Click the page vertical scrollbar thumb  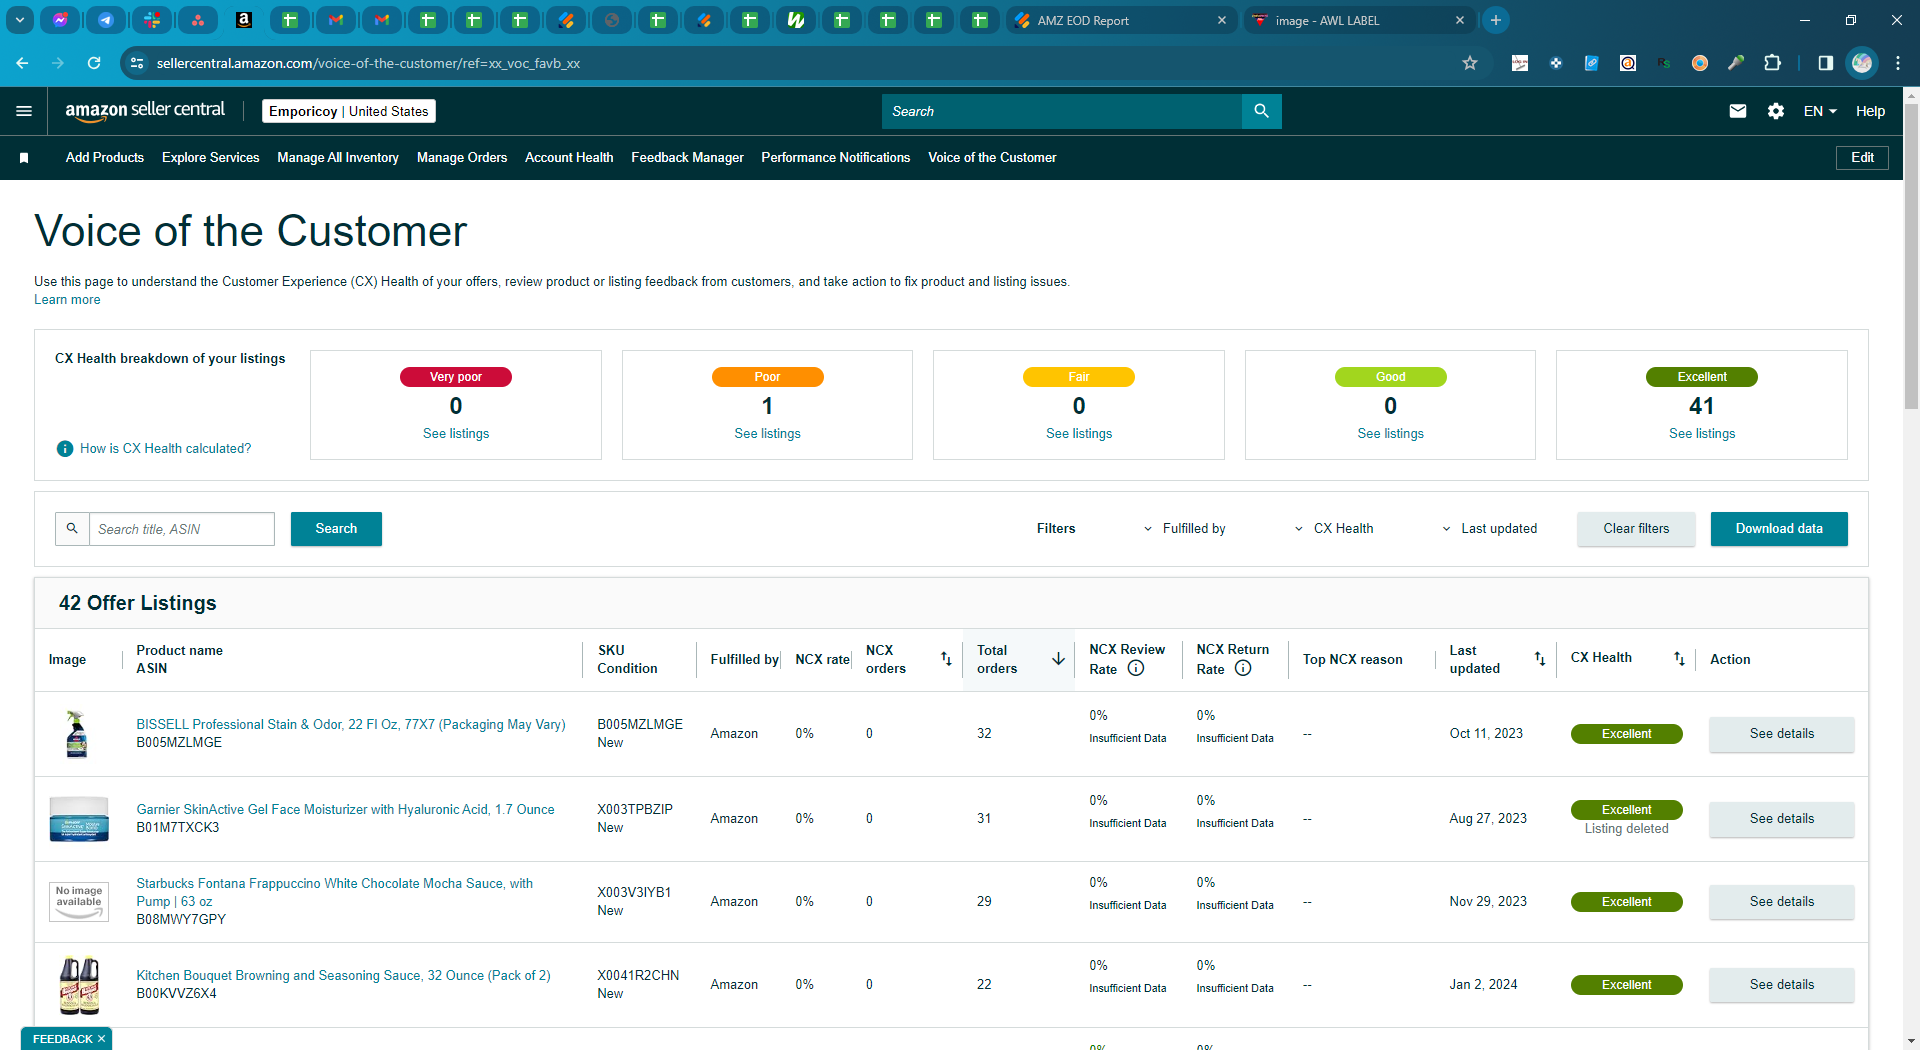point(1911,255)
